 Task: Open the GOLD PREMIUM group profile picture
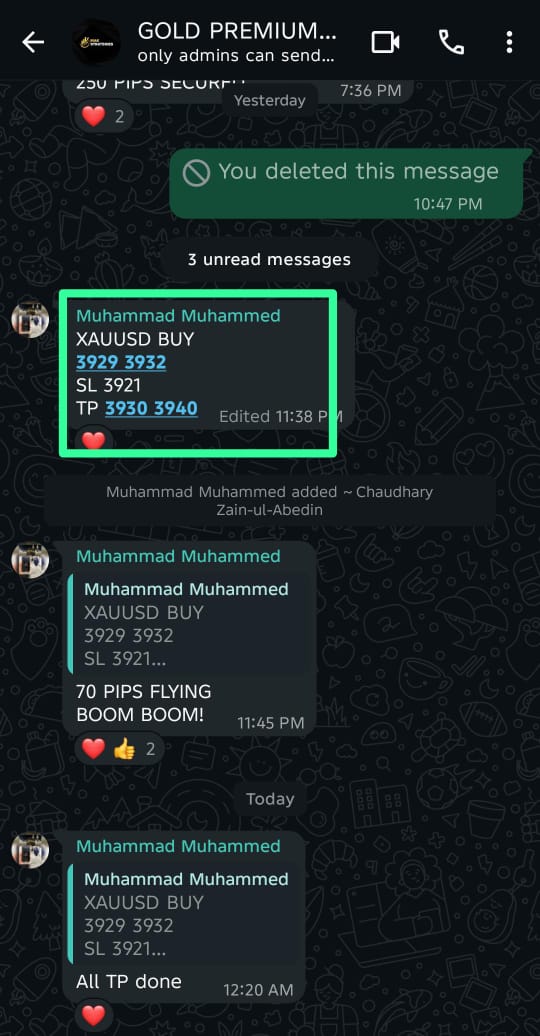96,42
